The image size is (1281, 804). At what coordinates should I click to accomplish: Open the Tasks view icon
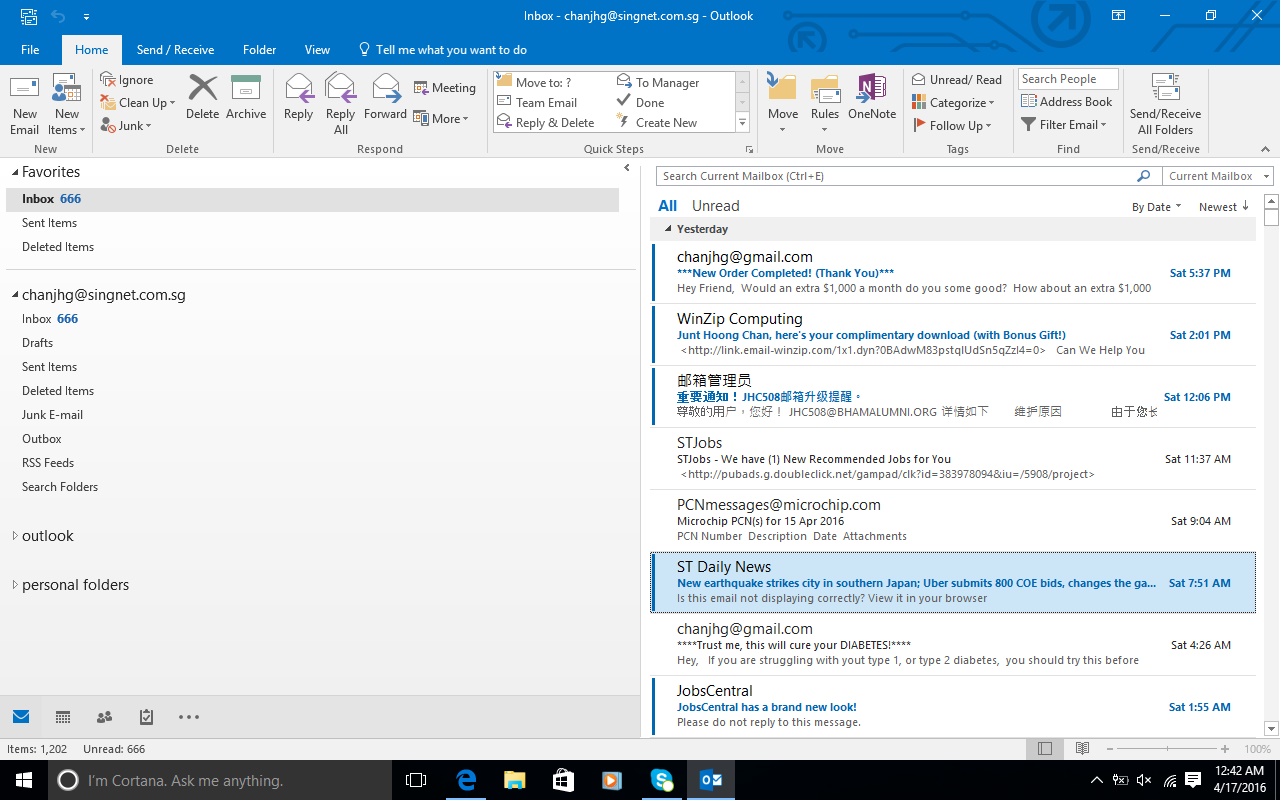(x=146, y=717)
